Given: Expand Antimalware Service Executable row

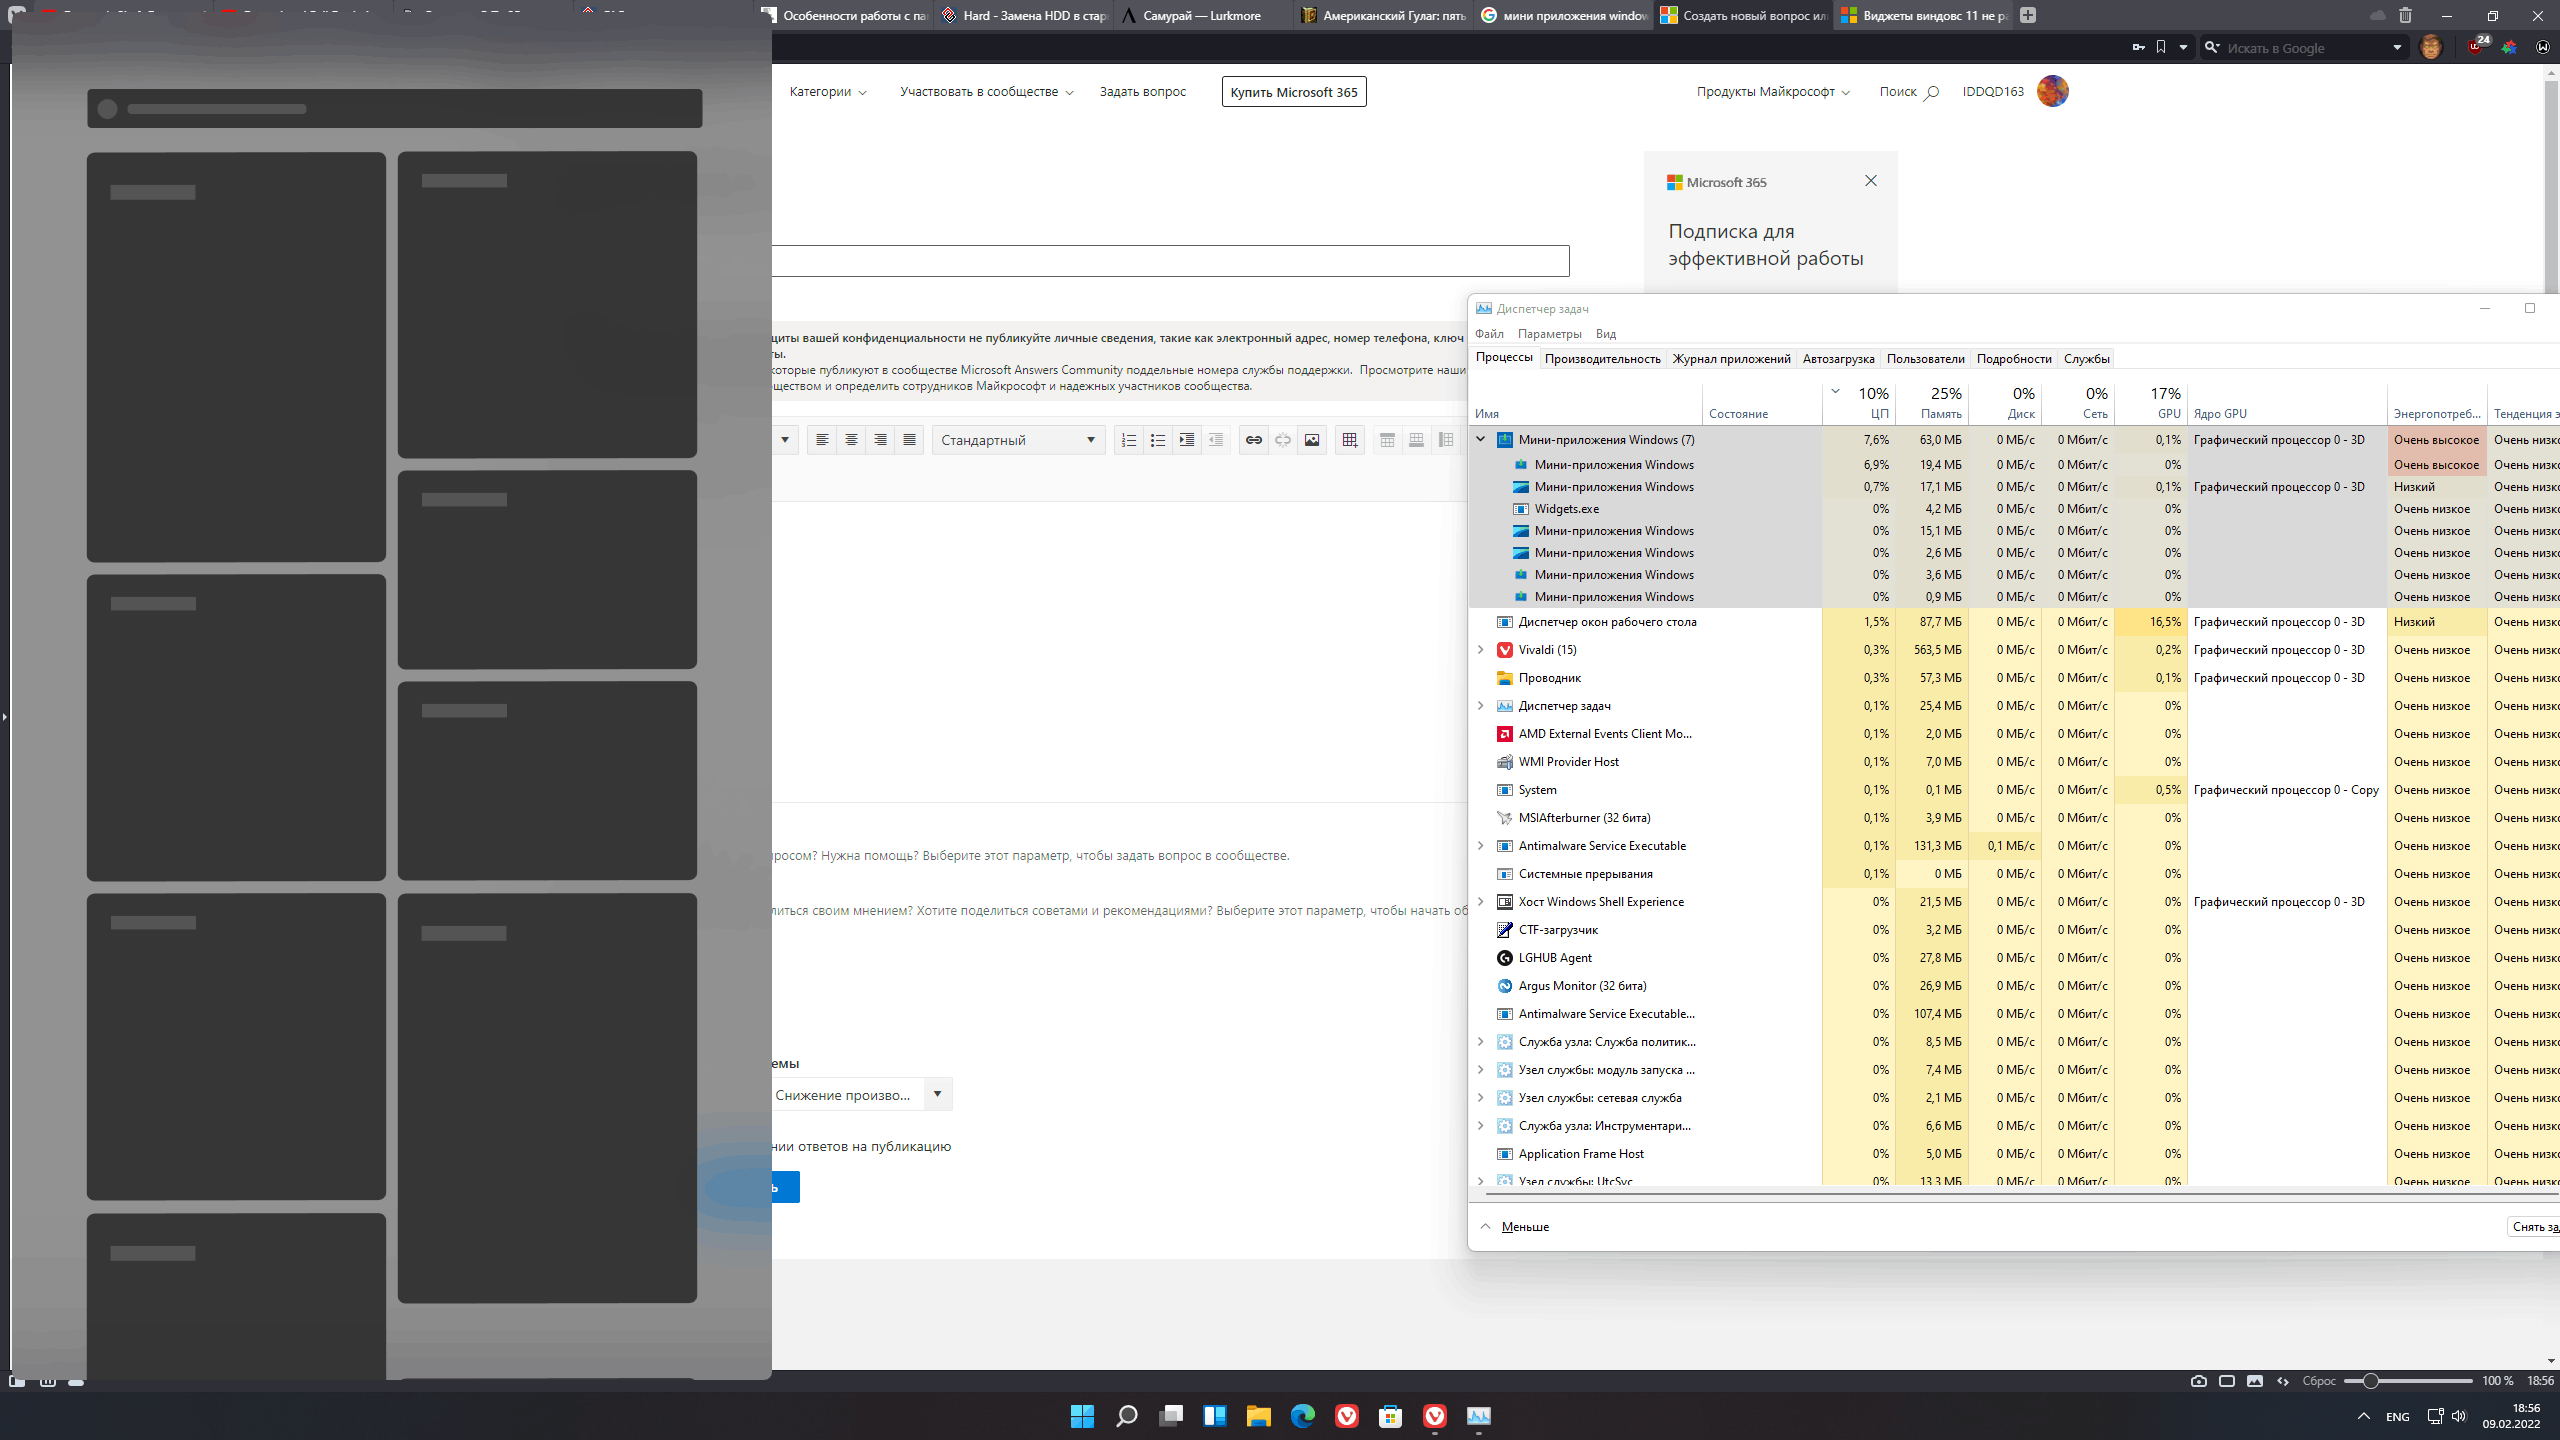Looking at the screenshot, I should point(1481,846).
